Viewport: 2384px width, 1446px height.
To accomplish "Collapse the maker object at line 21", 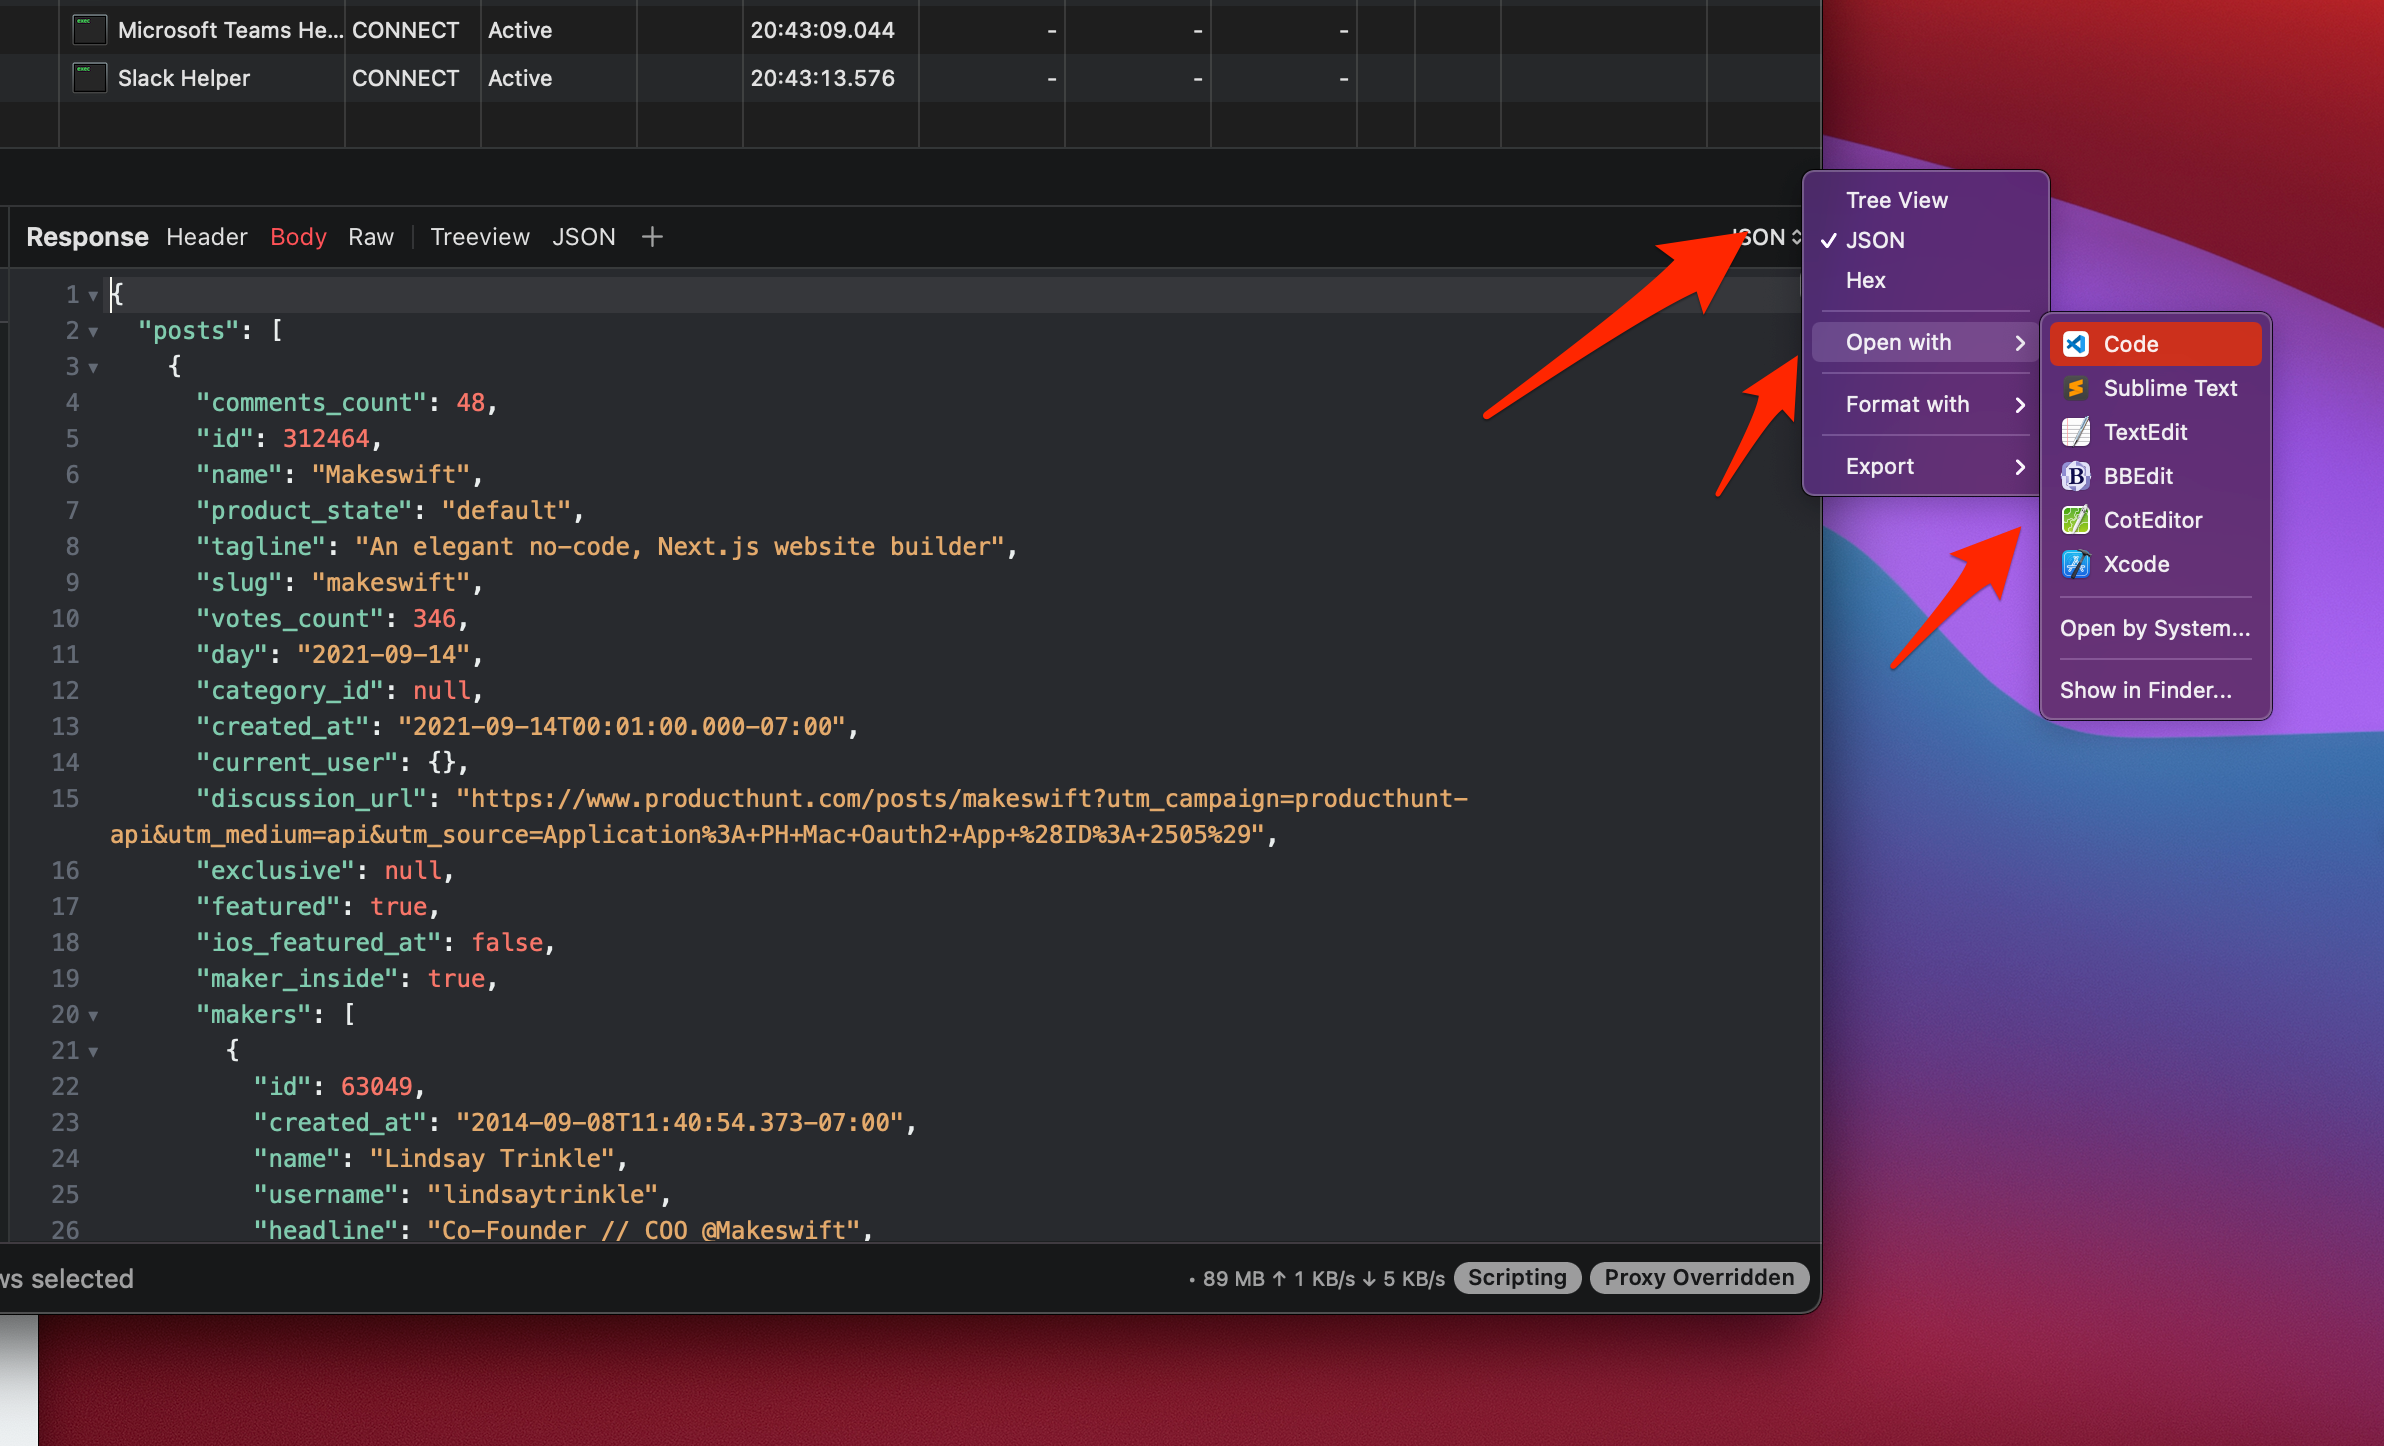I will tap(93, 1052).
